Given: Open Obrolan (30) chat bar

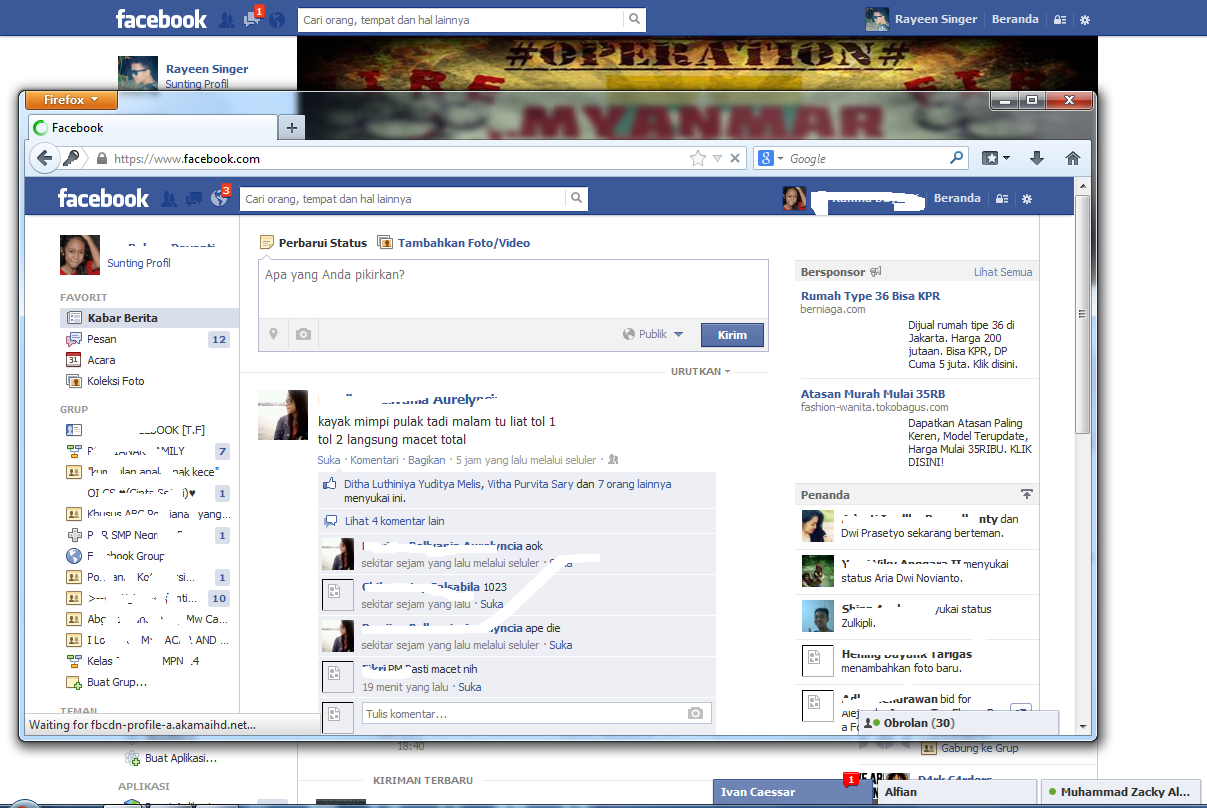Looking at the screenshot, I should pyautogui.click(x=957, y=723).
